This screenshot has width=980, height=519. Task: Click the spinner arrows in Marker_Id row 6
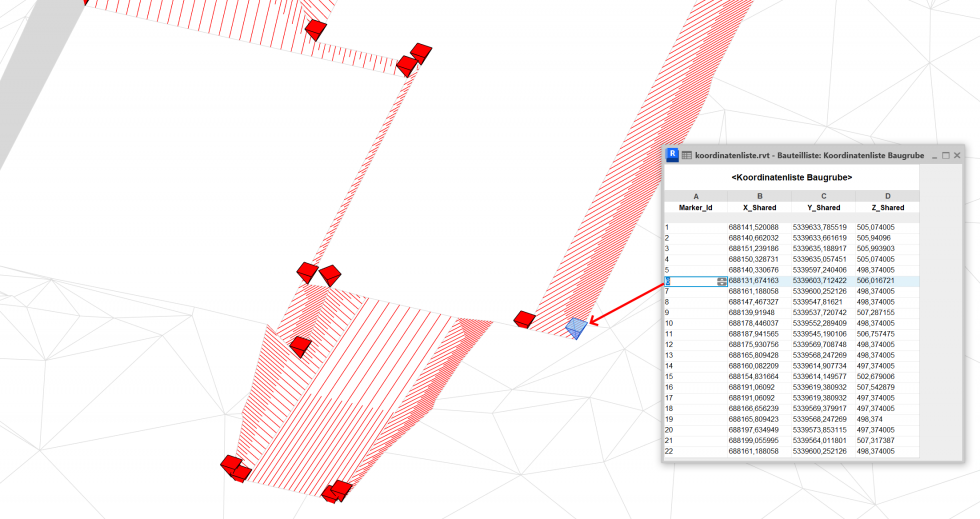click(721, 281)
